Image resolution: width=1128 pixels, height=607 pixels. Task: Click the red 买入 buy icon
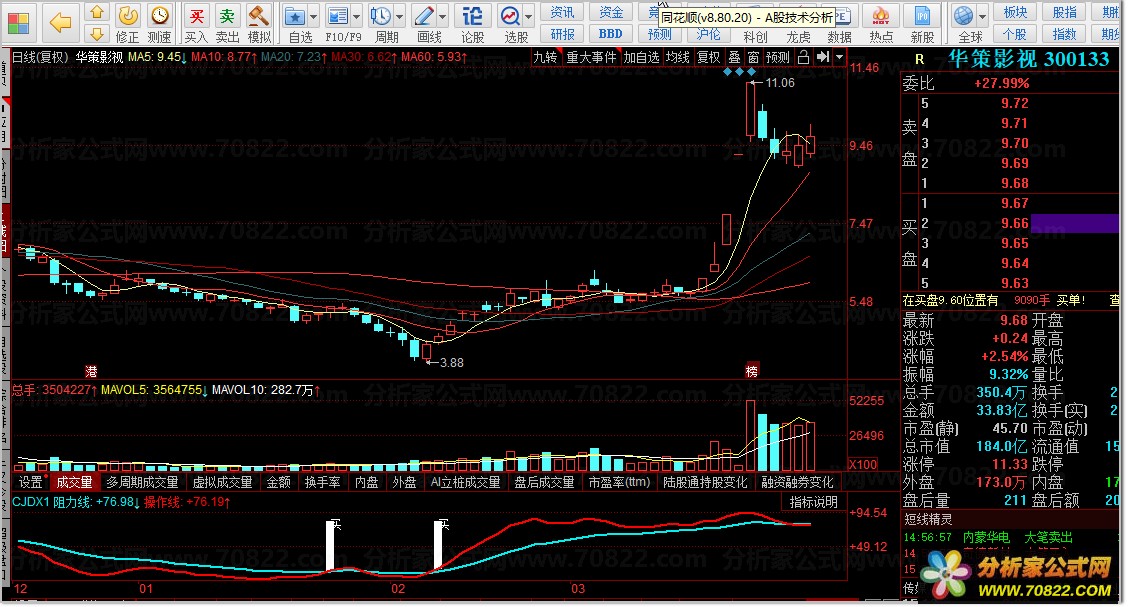(196, 15)
